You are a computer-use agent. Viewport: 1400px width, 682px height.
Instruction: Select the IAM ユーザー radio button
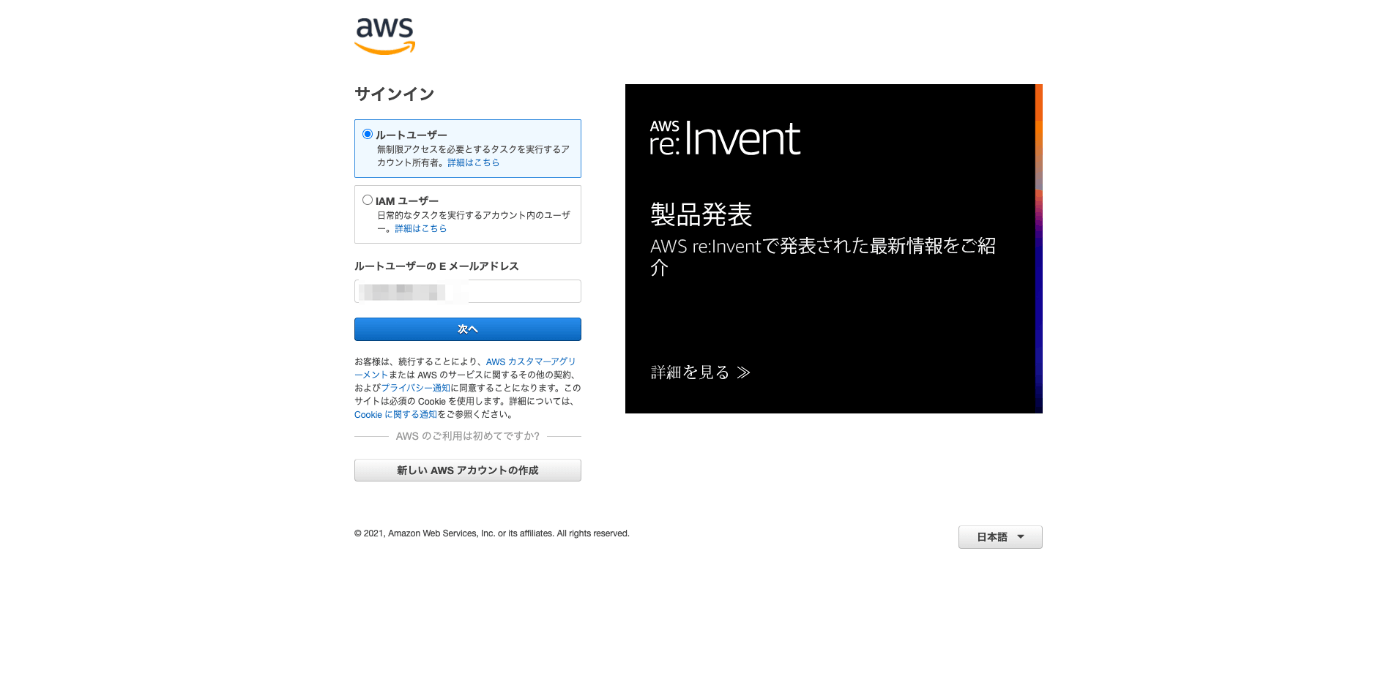pos(367,200)
